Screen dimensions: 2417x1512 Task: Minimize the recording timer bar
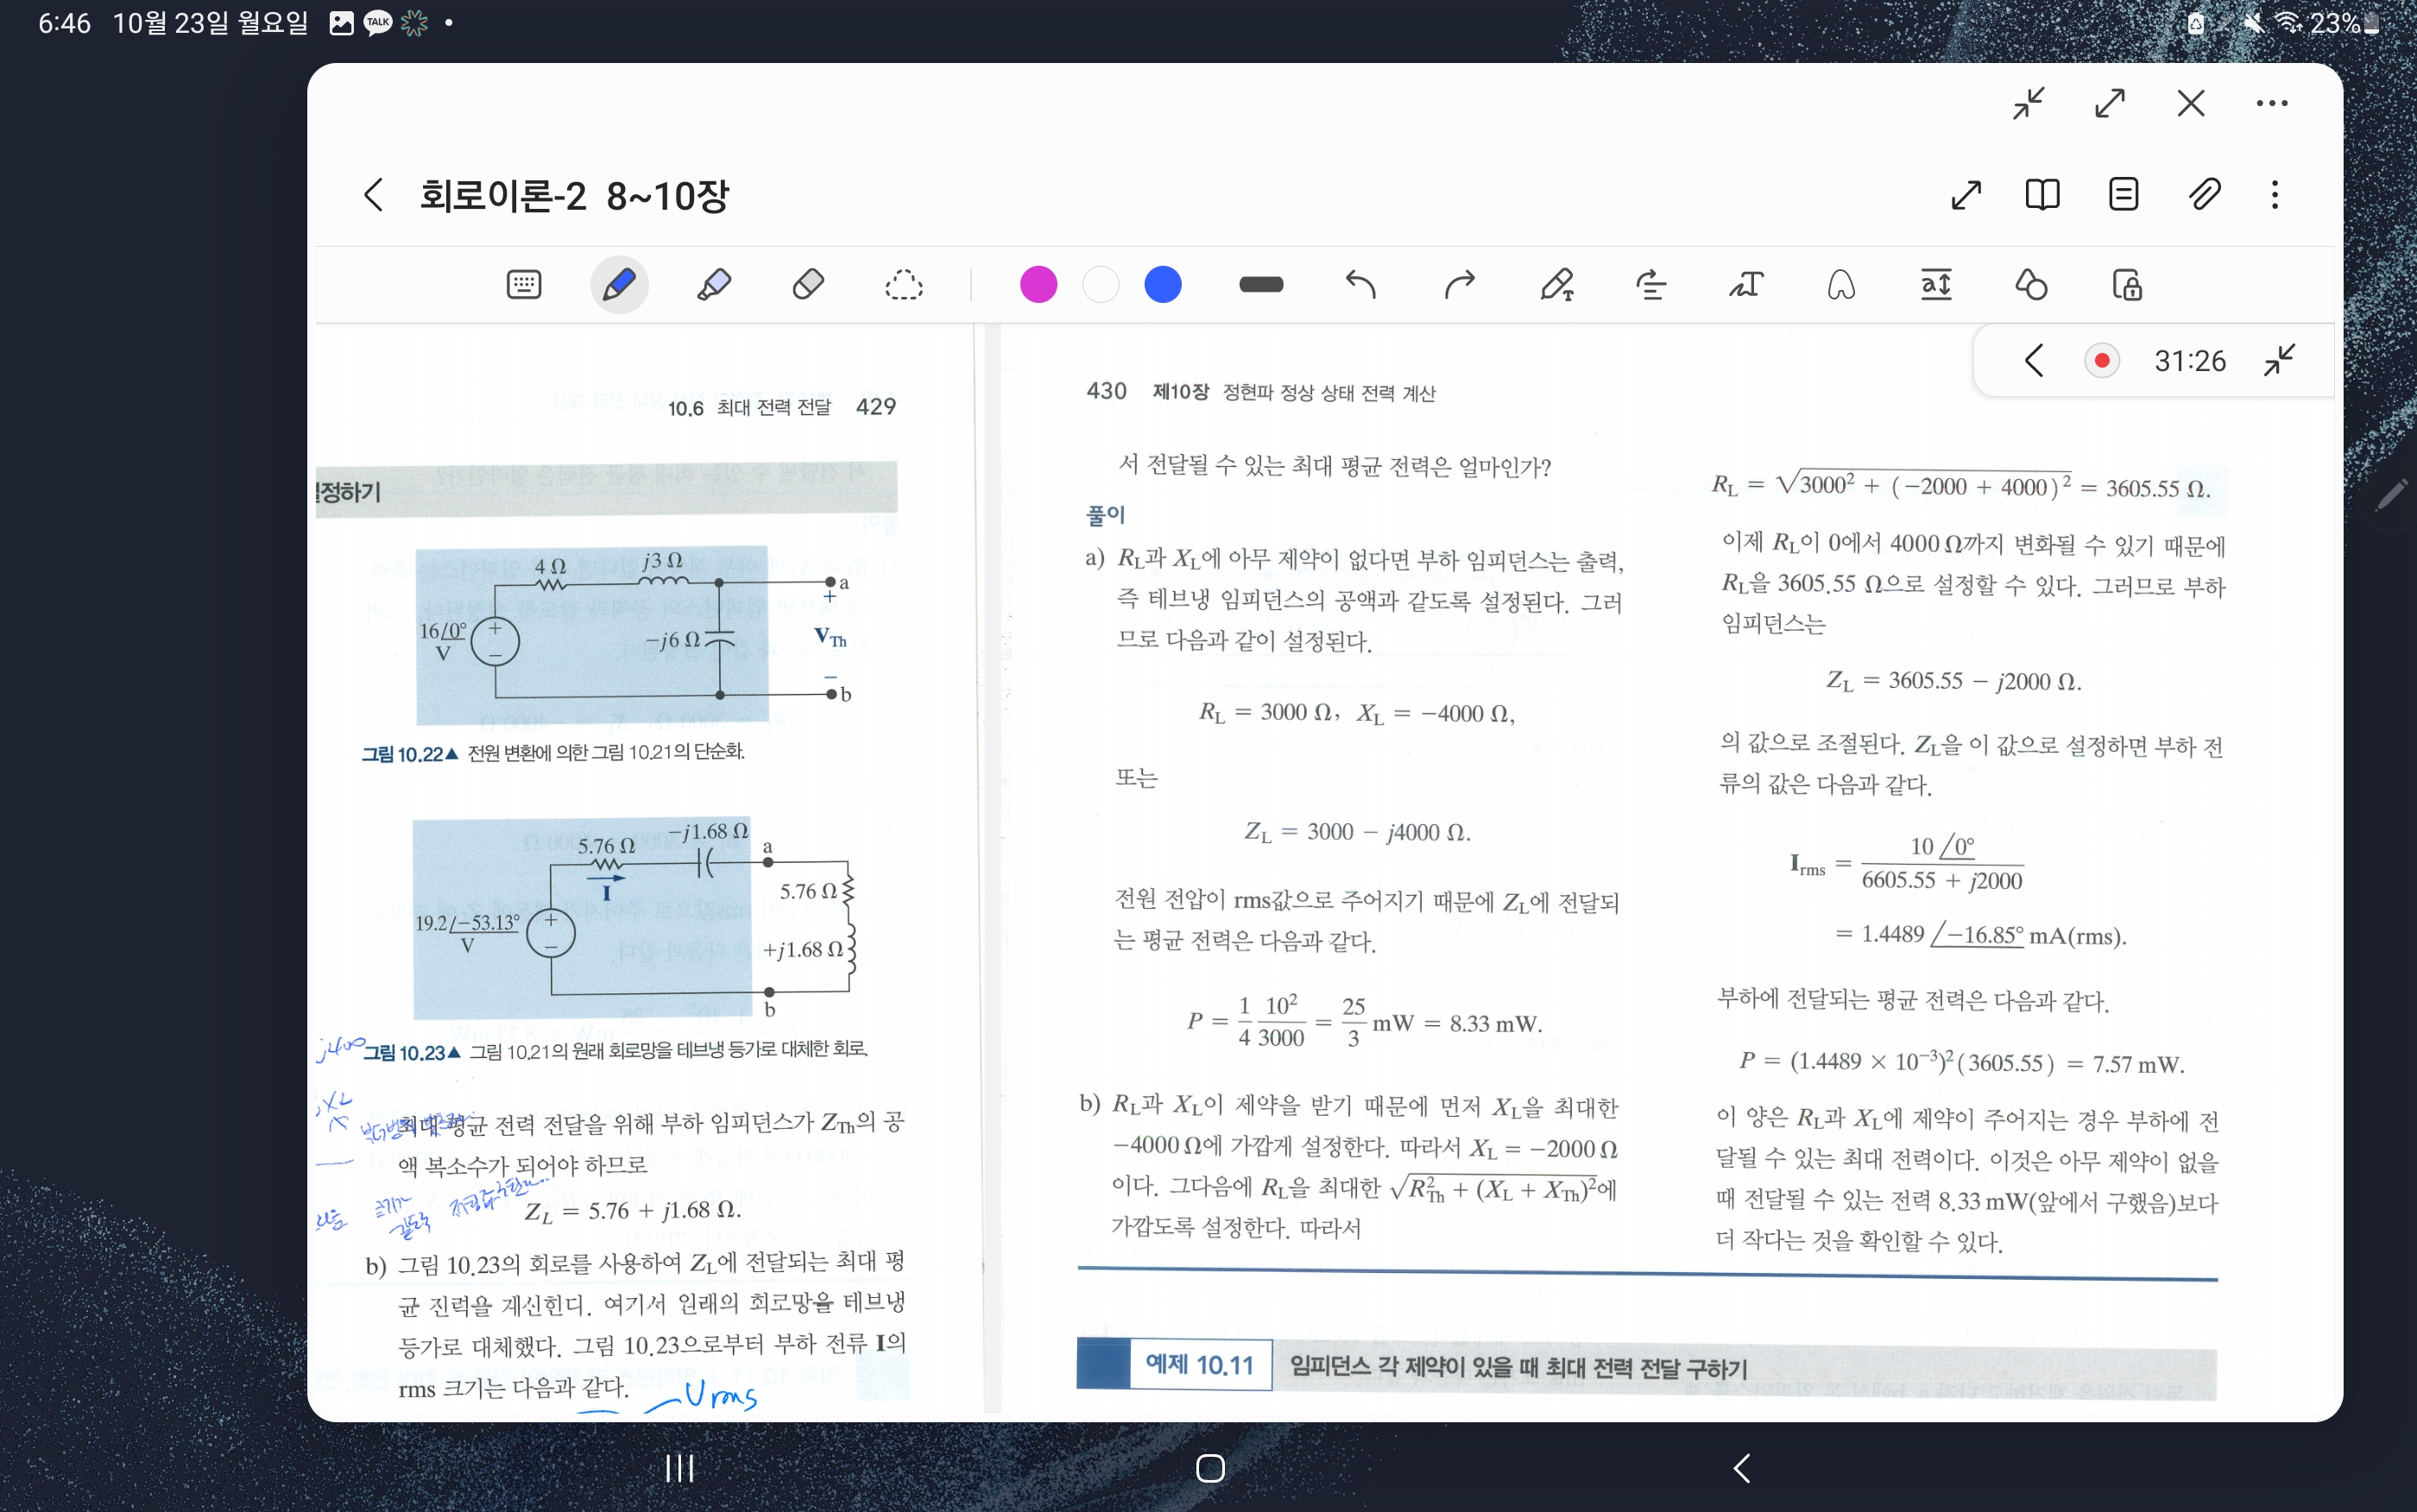pos(2279,360)
